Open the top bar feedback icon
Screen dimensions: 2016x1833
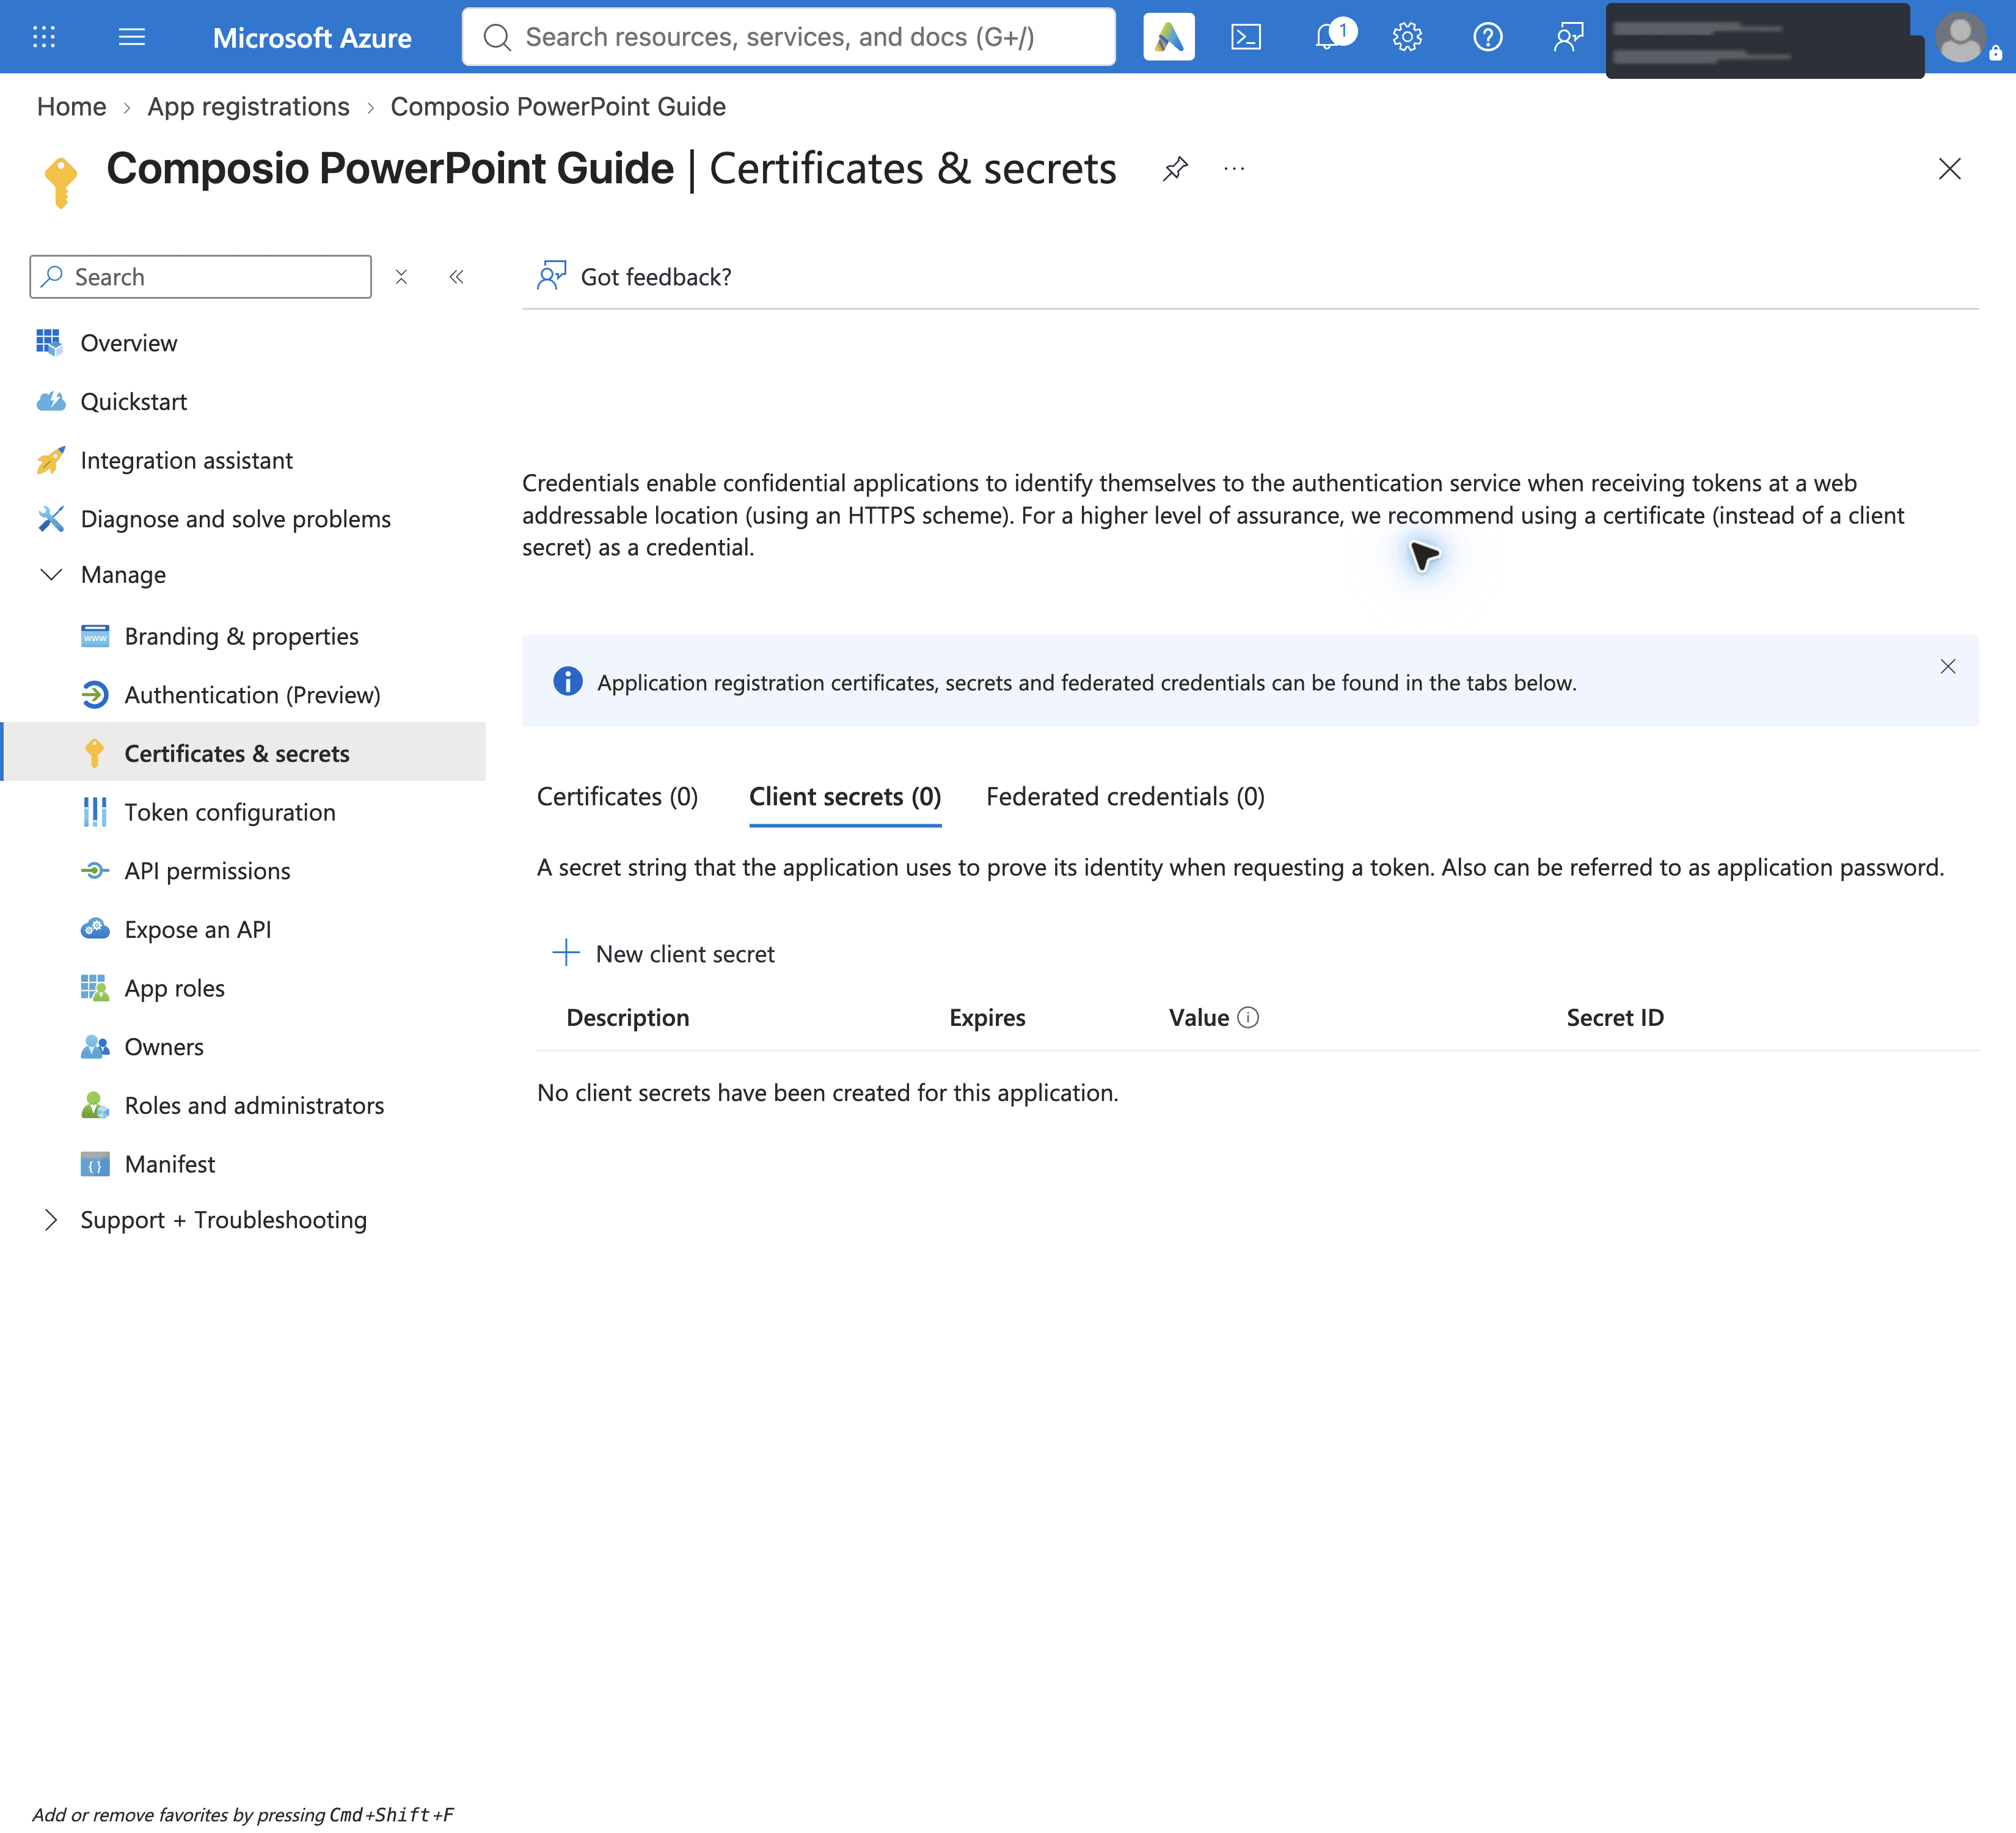point(1568,37)
